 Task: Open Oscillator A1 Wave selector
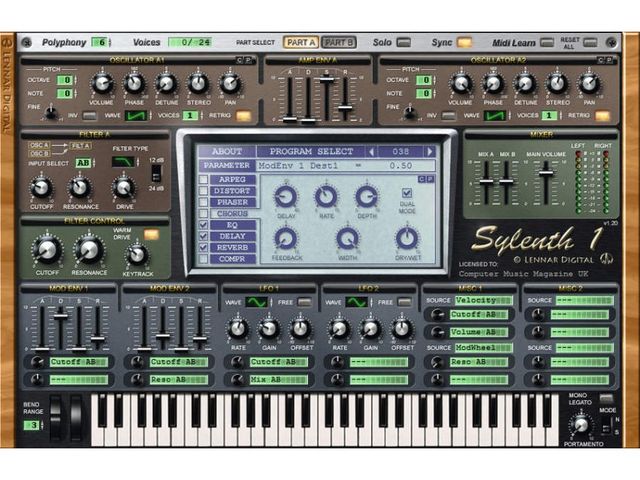click(136, 116)
